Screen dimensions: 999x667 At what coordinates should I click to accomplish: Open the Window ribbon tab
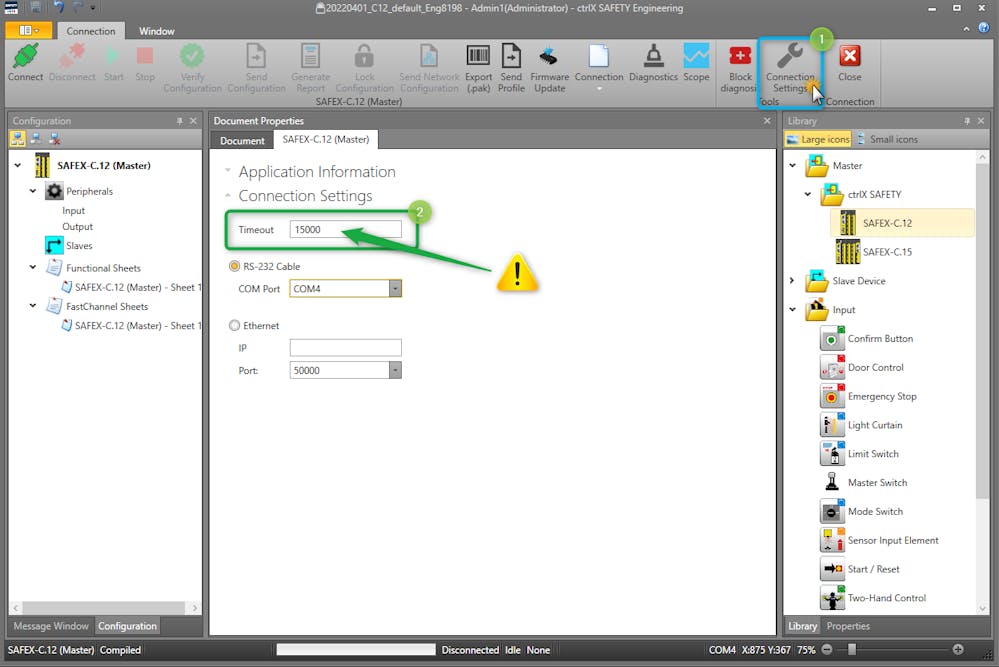click(x=157, y=31)
